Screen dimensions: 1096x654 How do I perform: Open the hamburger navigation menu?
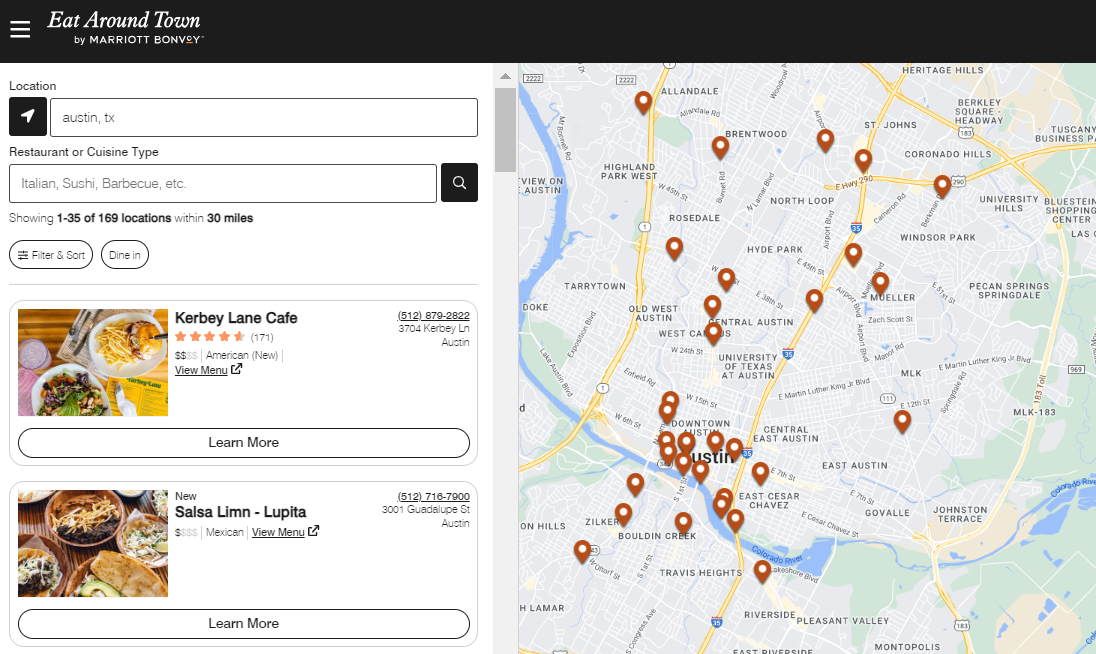tap(20, 28)
